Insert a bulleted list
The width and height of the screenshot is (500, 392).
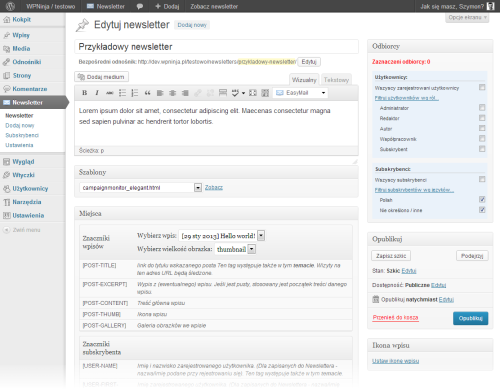[122, 93]
